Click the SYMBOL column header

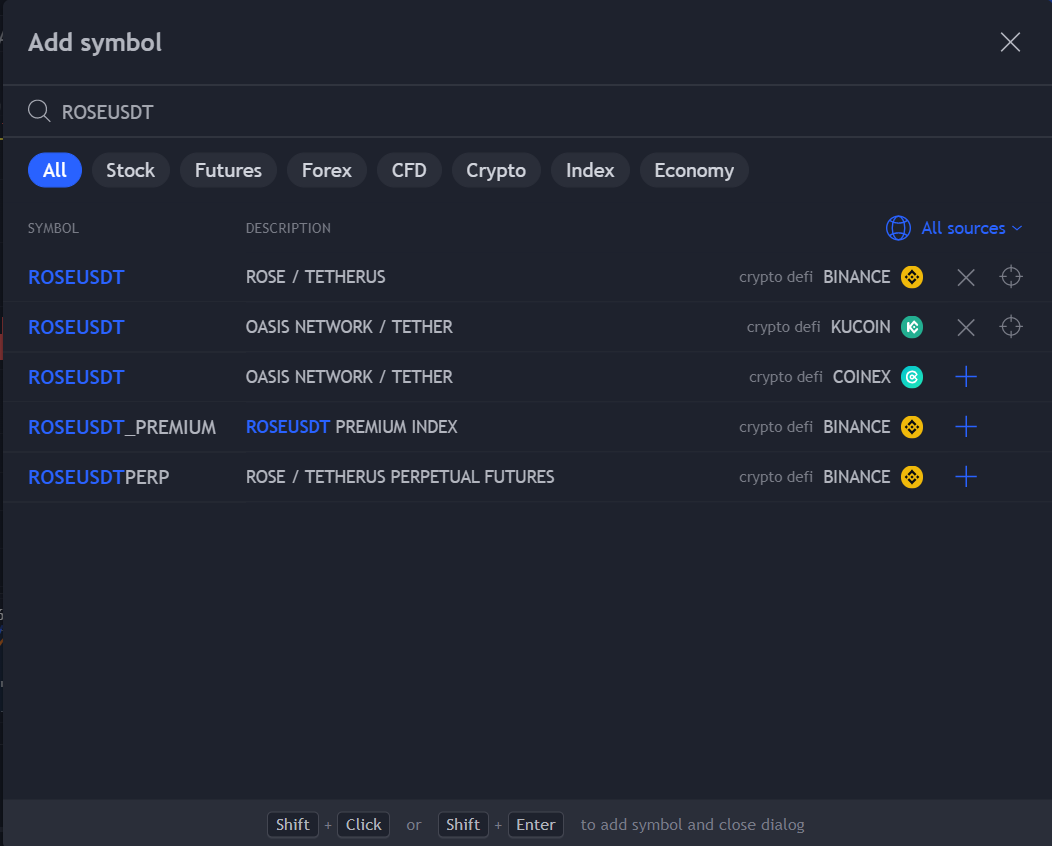click(53, 228)
